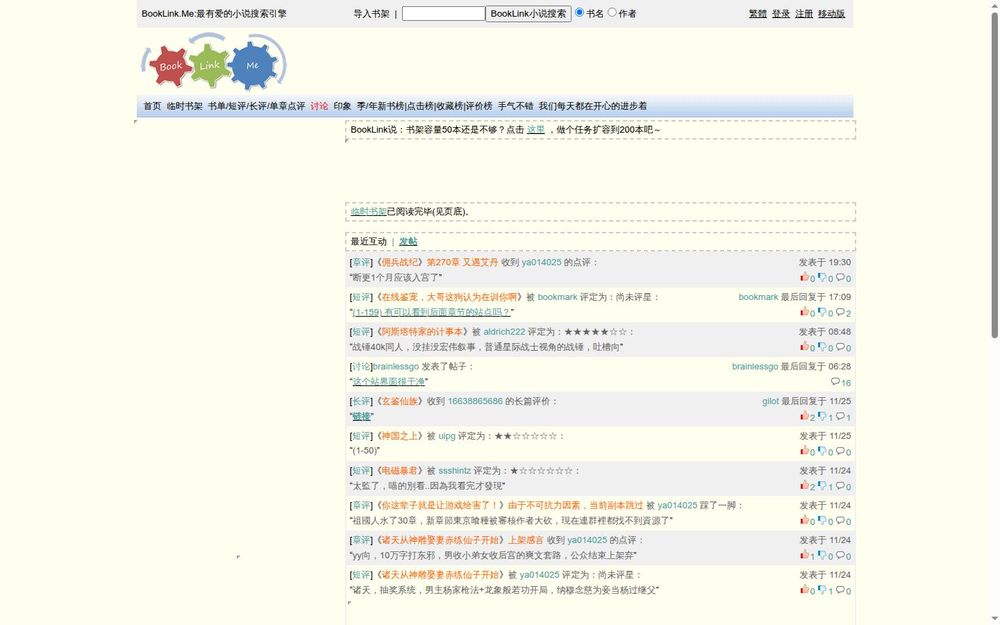The image size is (1000, 625).
Task: Click inside the search input field
Action: (443, 12)
